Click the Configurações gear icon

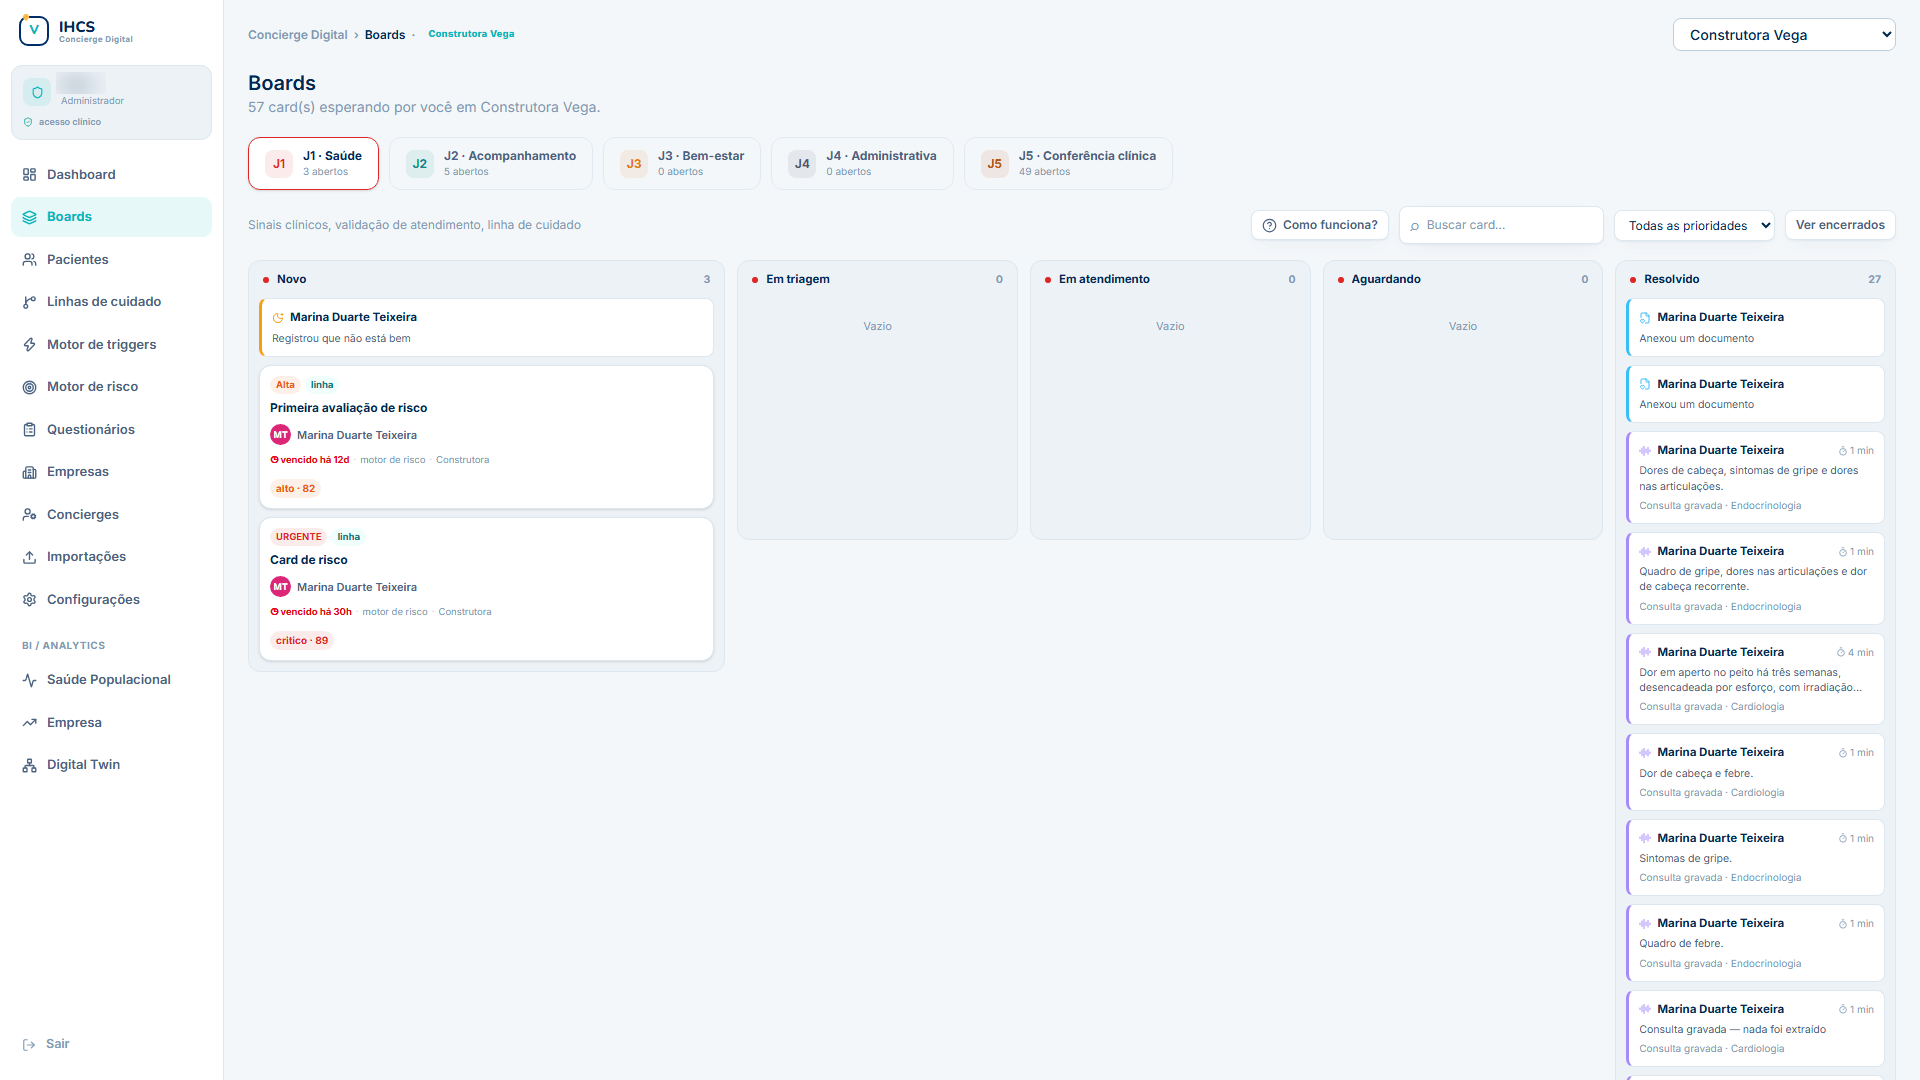coord(29,600)
